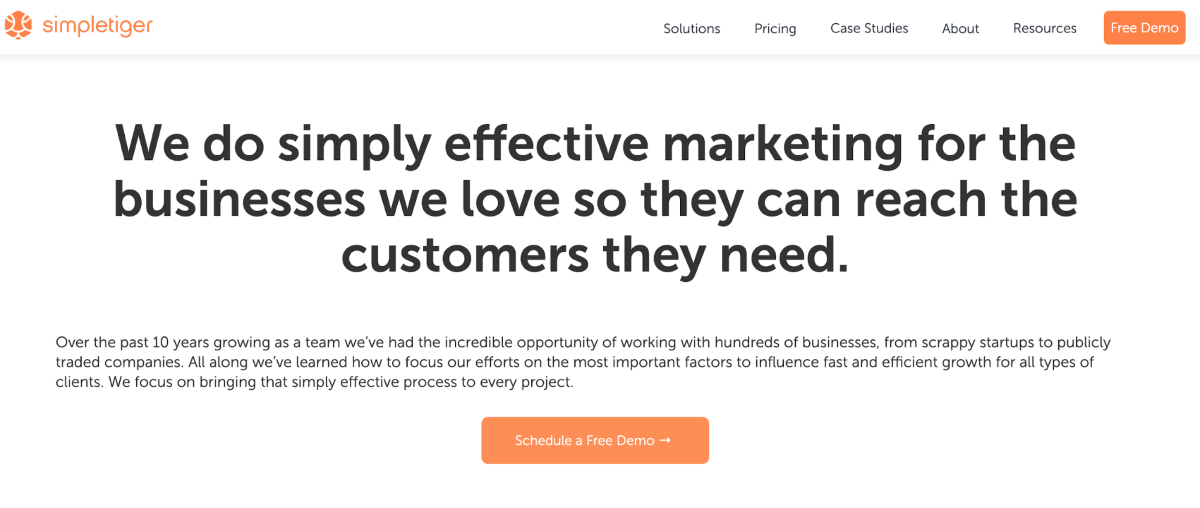Click the paragraph line starting 'traded companies'
The image size is (1200, 508).
(x=575, y=362)
